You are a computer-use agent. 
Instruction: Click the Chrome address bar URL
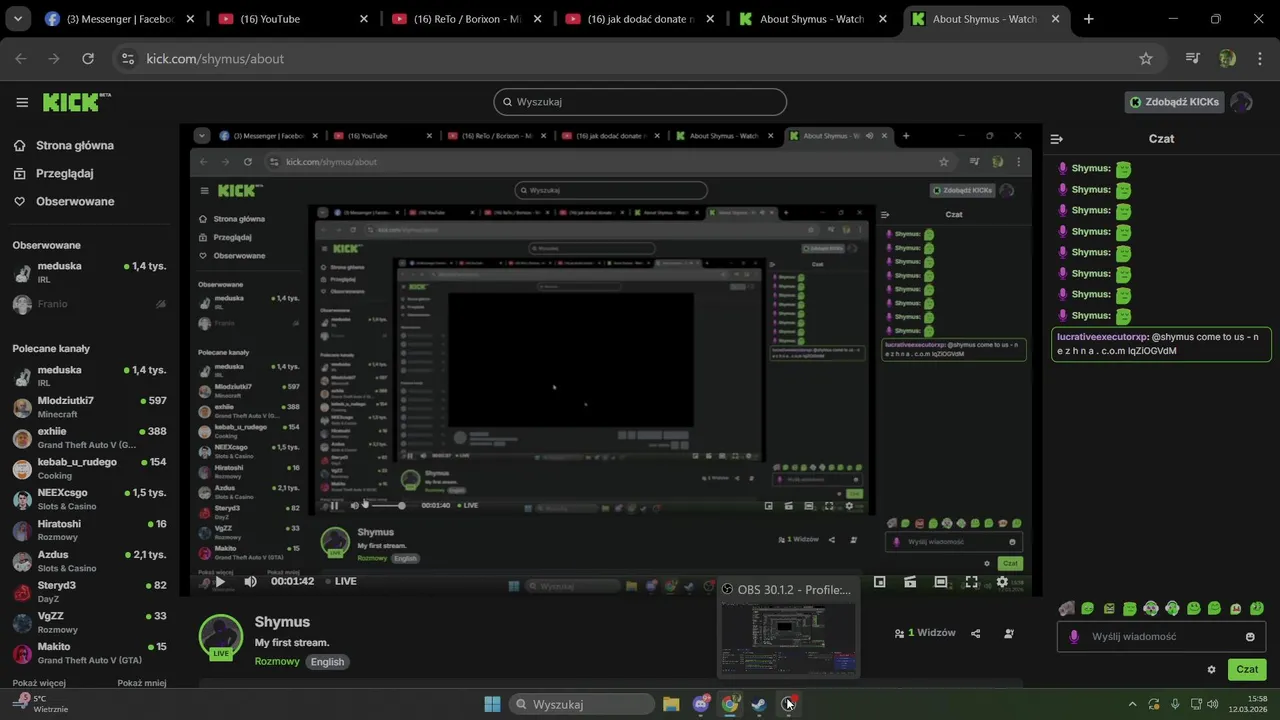[215, 59]
